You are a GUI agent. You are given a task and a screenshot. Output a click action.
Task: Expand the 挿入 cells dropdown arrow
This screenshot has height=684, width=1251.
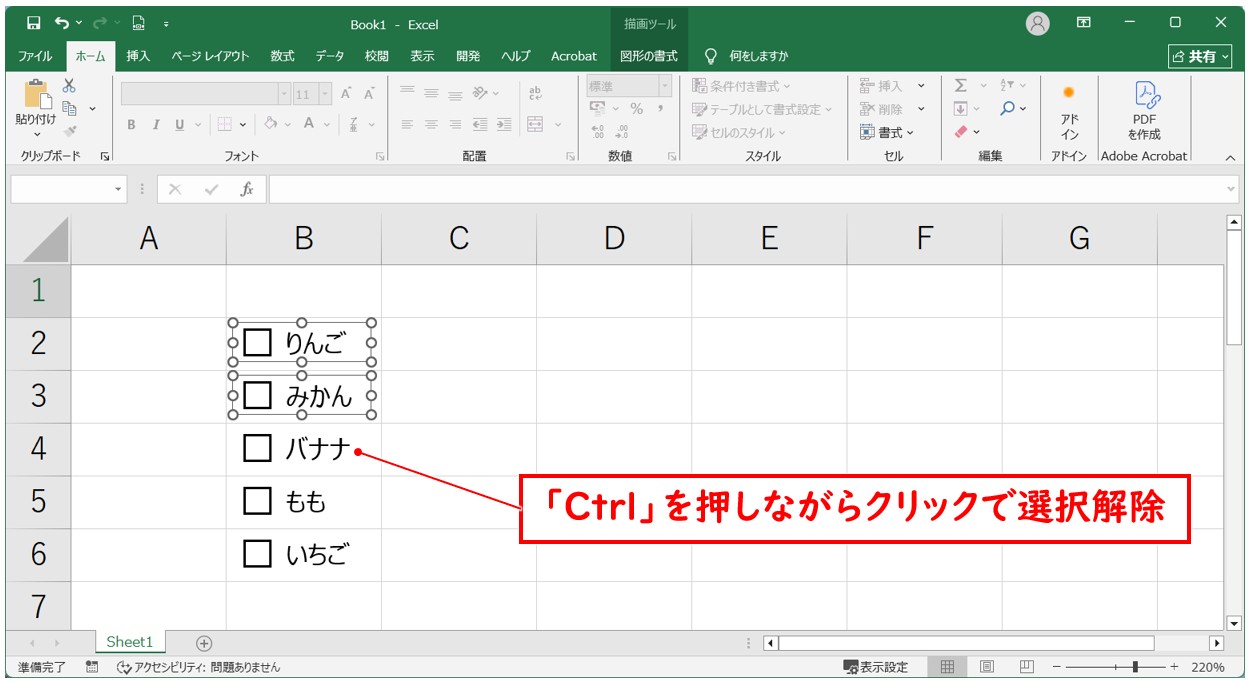click(x=921, y=86)
